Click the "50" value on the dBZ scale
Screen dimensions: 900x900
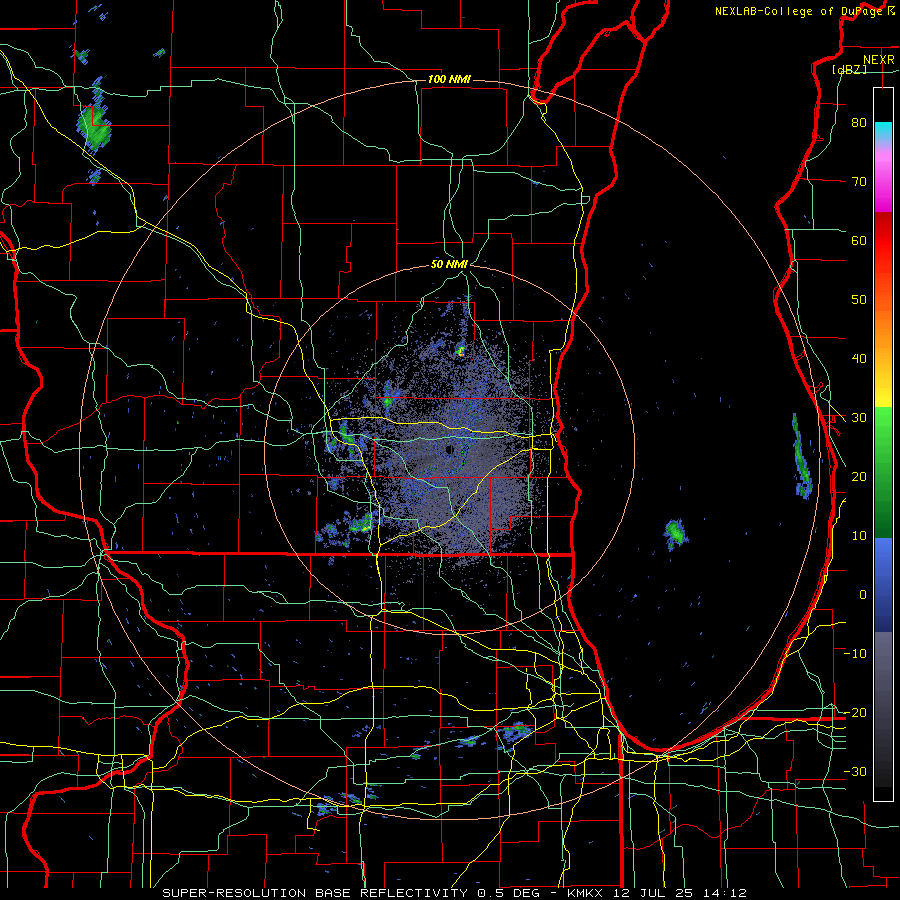click(x=859, y=300)
